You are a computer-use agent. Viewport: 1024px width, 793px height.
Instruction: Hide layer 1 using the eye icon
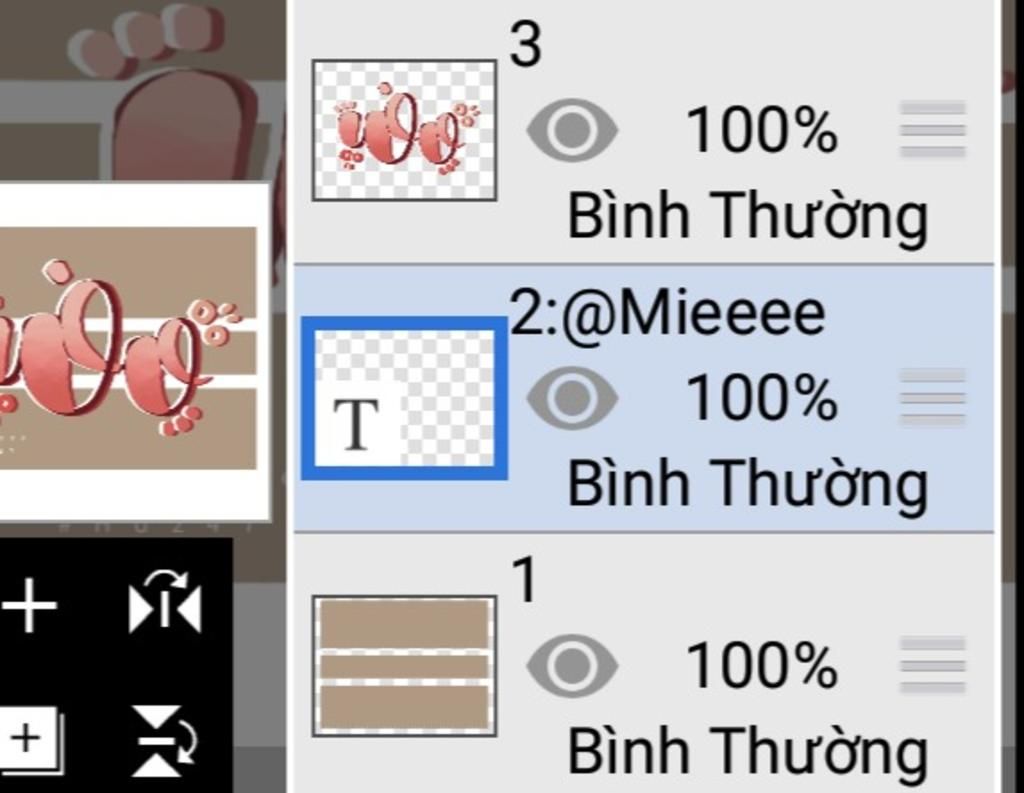572,665
